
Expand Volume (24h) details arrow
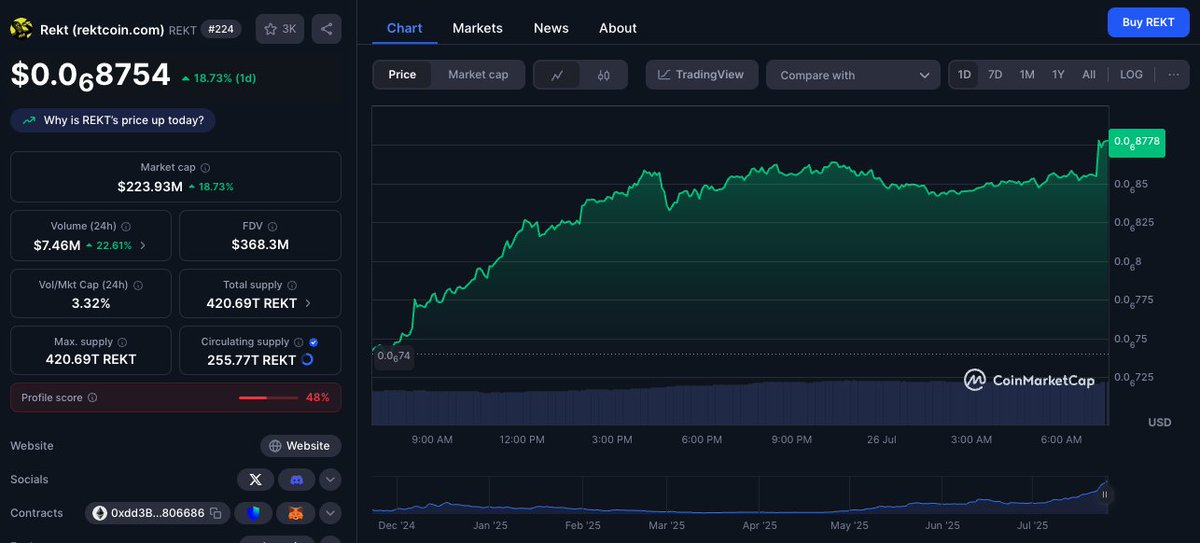[142, 245]
